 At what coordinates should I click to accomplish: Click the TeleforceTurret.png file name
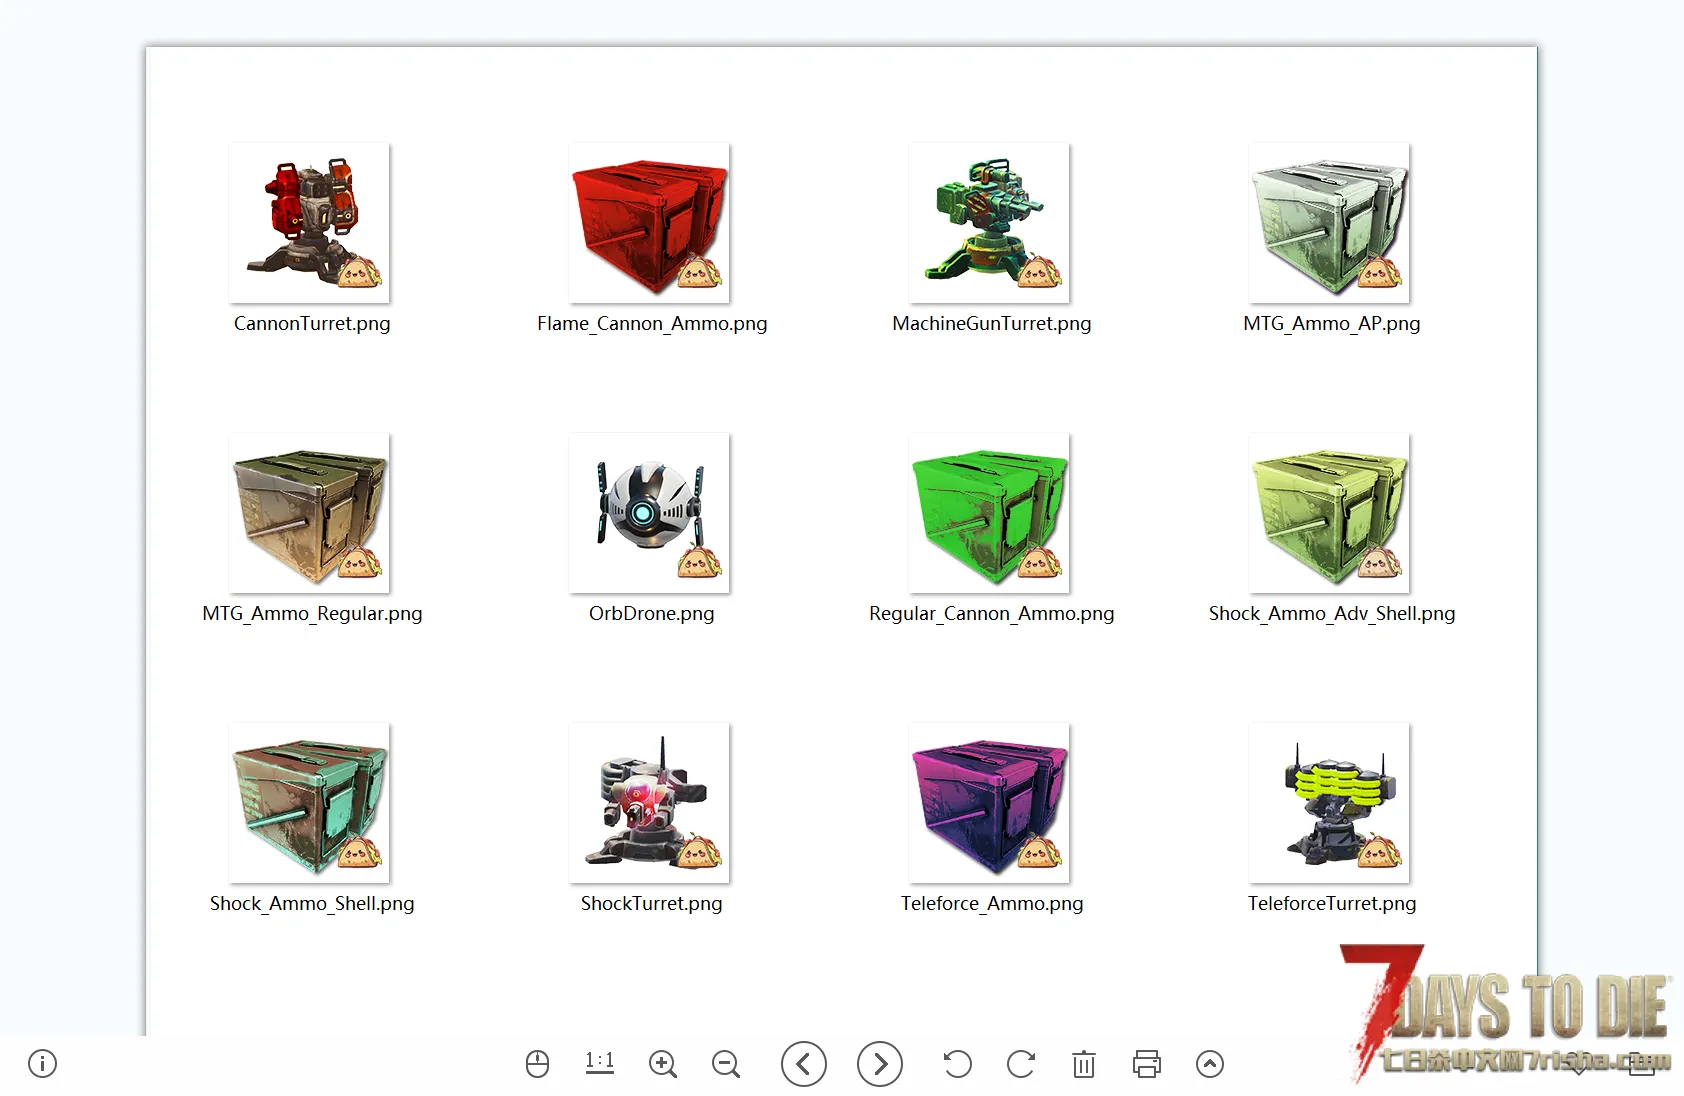tap(1332, 904)
